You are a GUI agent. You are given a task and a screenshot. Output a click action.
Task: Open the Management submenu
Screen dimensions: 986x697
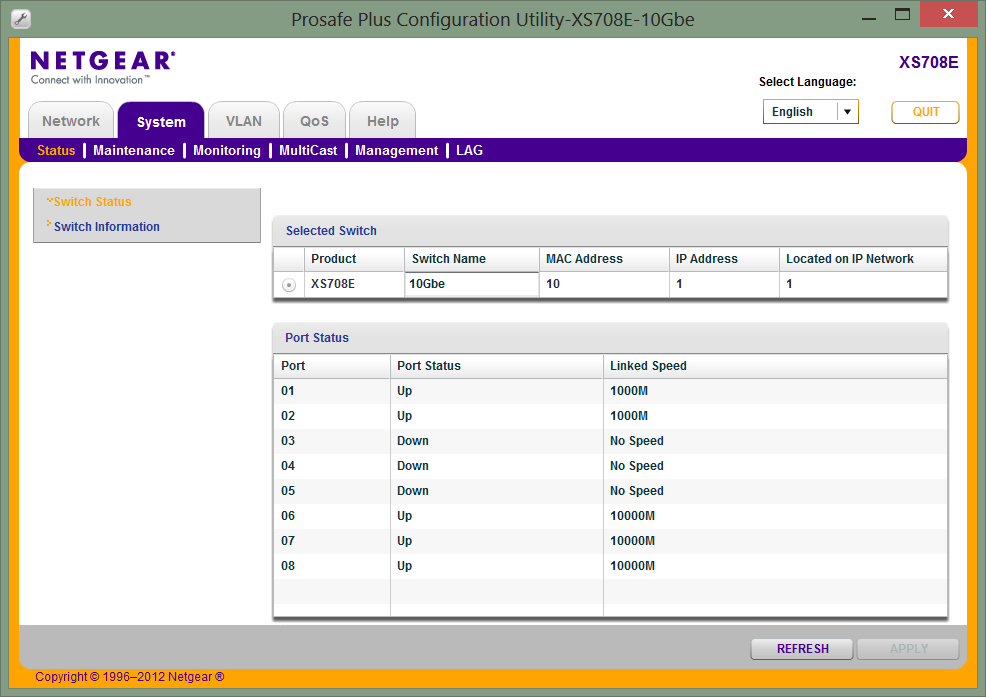pos(397,150)
